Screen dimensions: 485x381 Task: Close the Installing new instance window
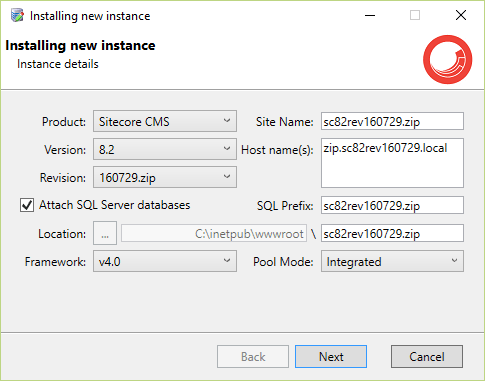point(461,15)
